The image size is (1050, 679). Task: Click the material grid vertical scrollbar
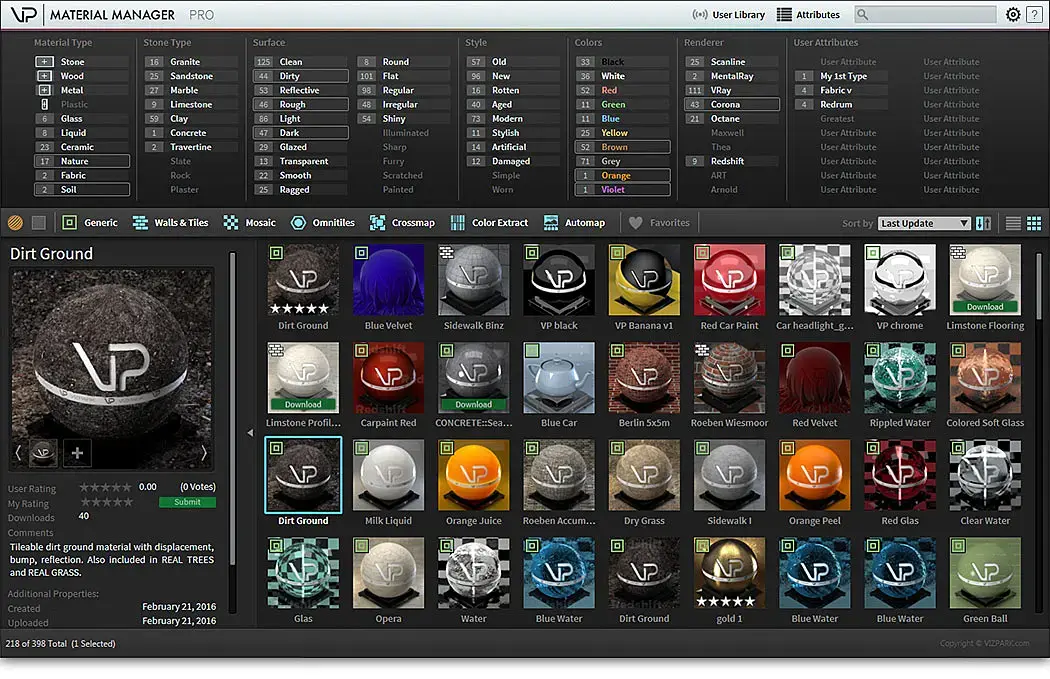1039,288
